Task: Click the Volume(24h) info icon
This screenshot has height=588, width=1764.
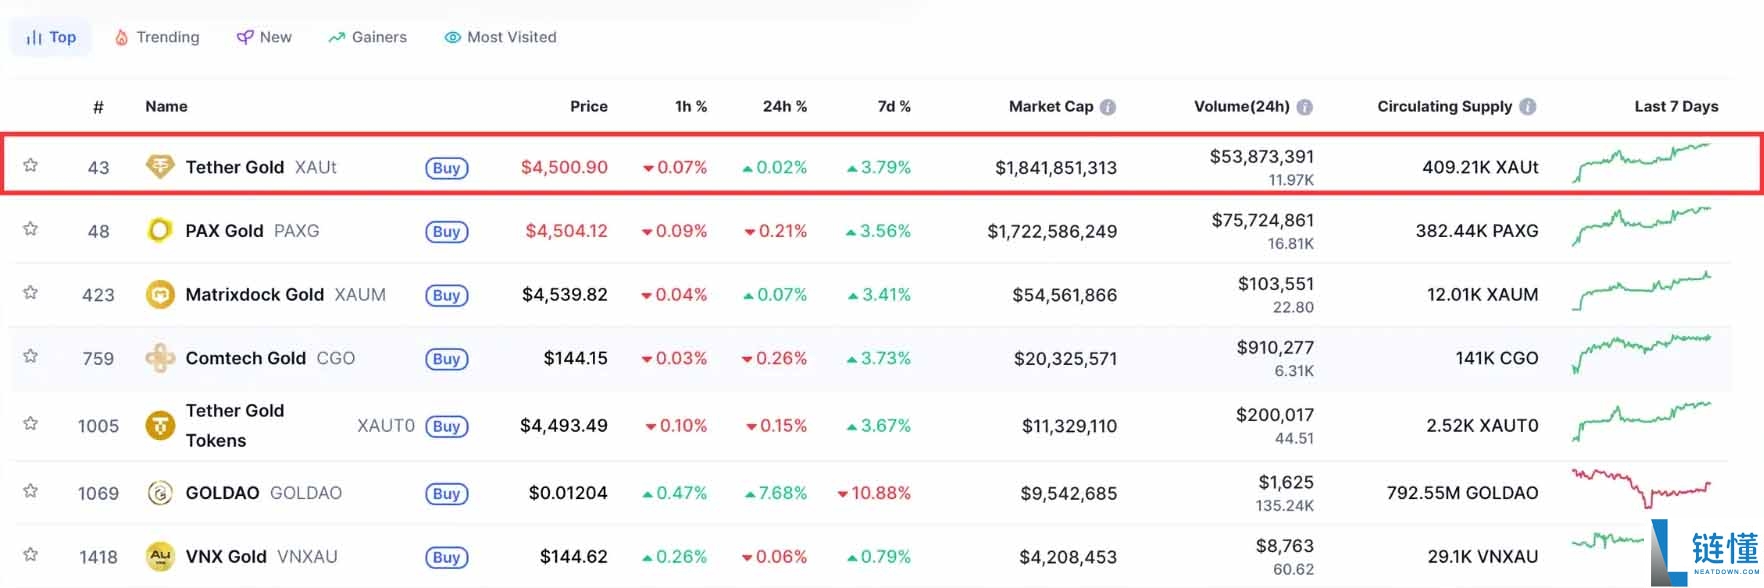Action: [1305, 107]
